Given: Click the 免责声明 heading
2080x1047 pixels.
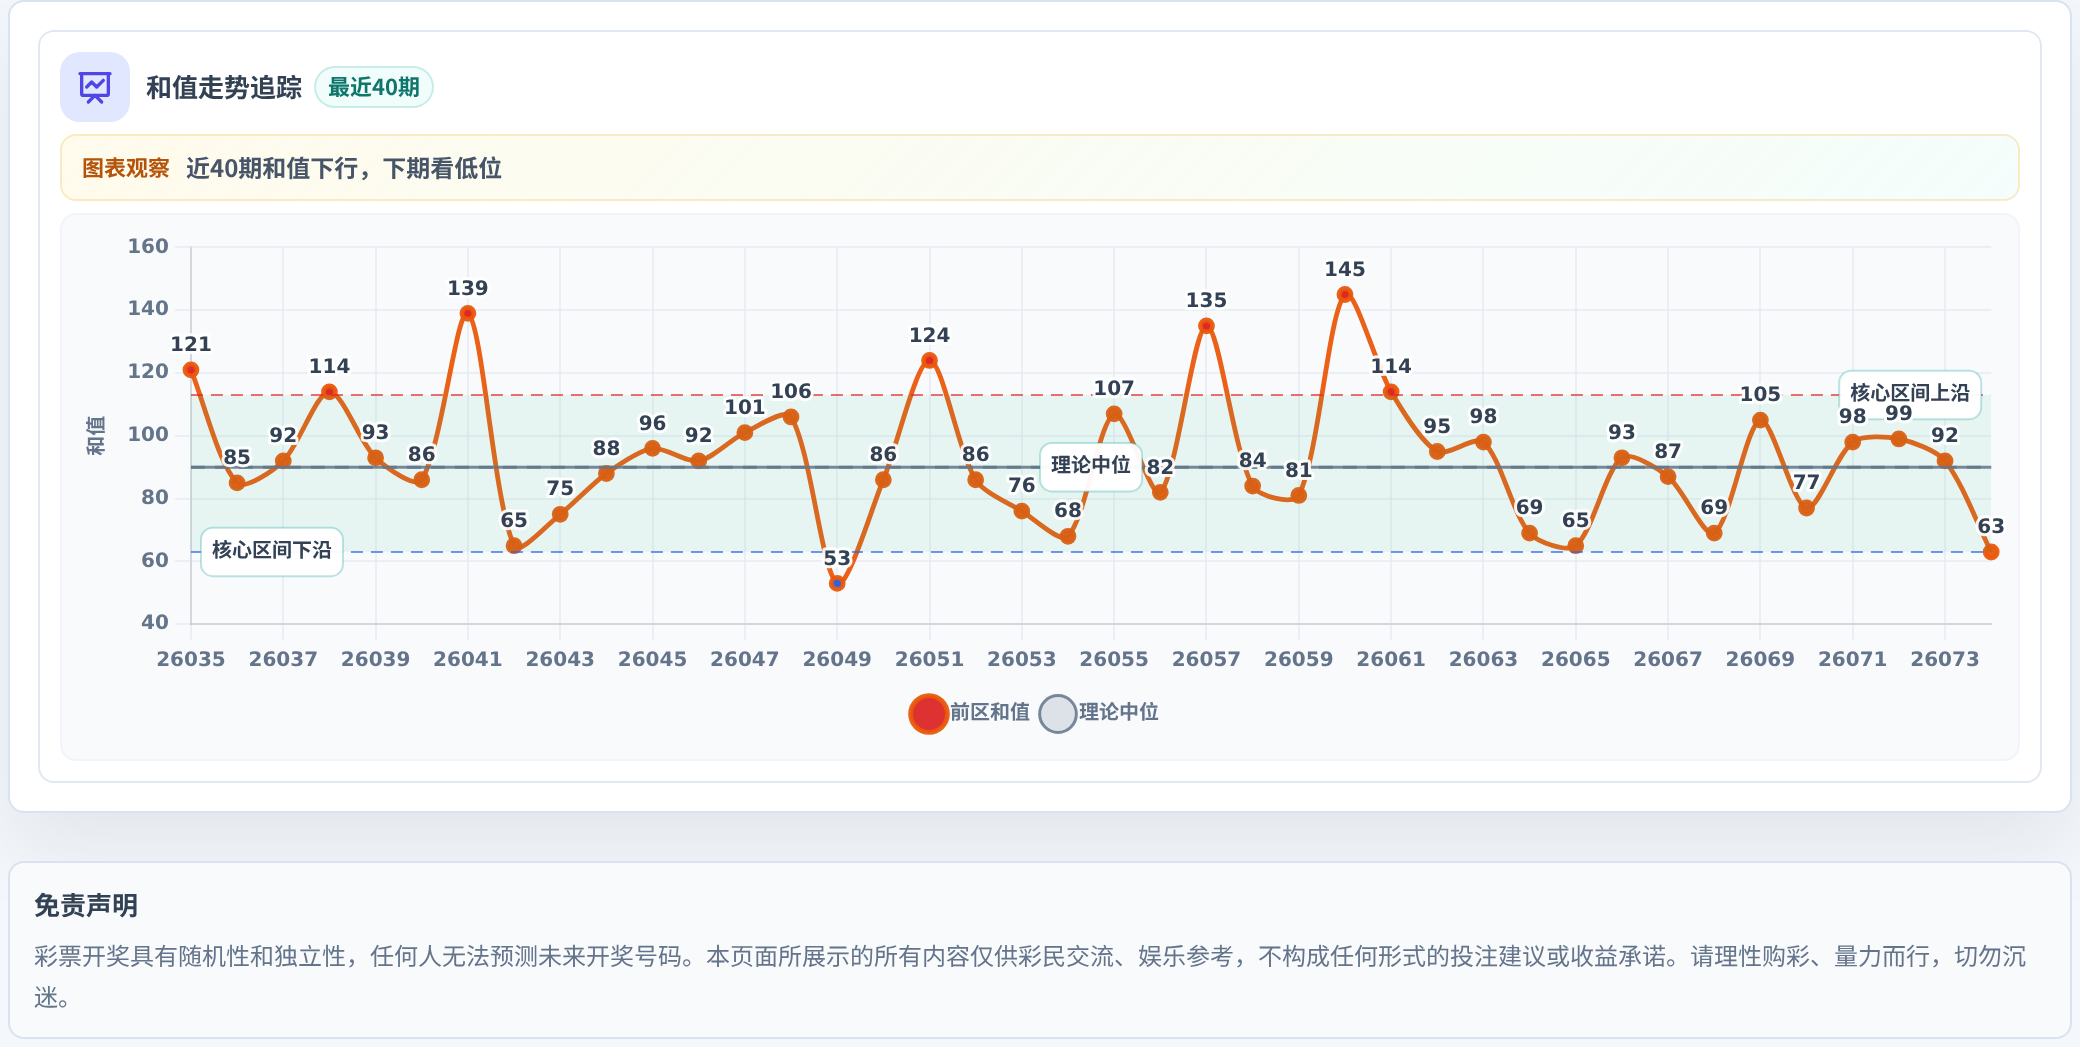Looking at the screenshot, I should point(86,906).
